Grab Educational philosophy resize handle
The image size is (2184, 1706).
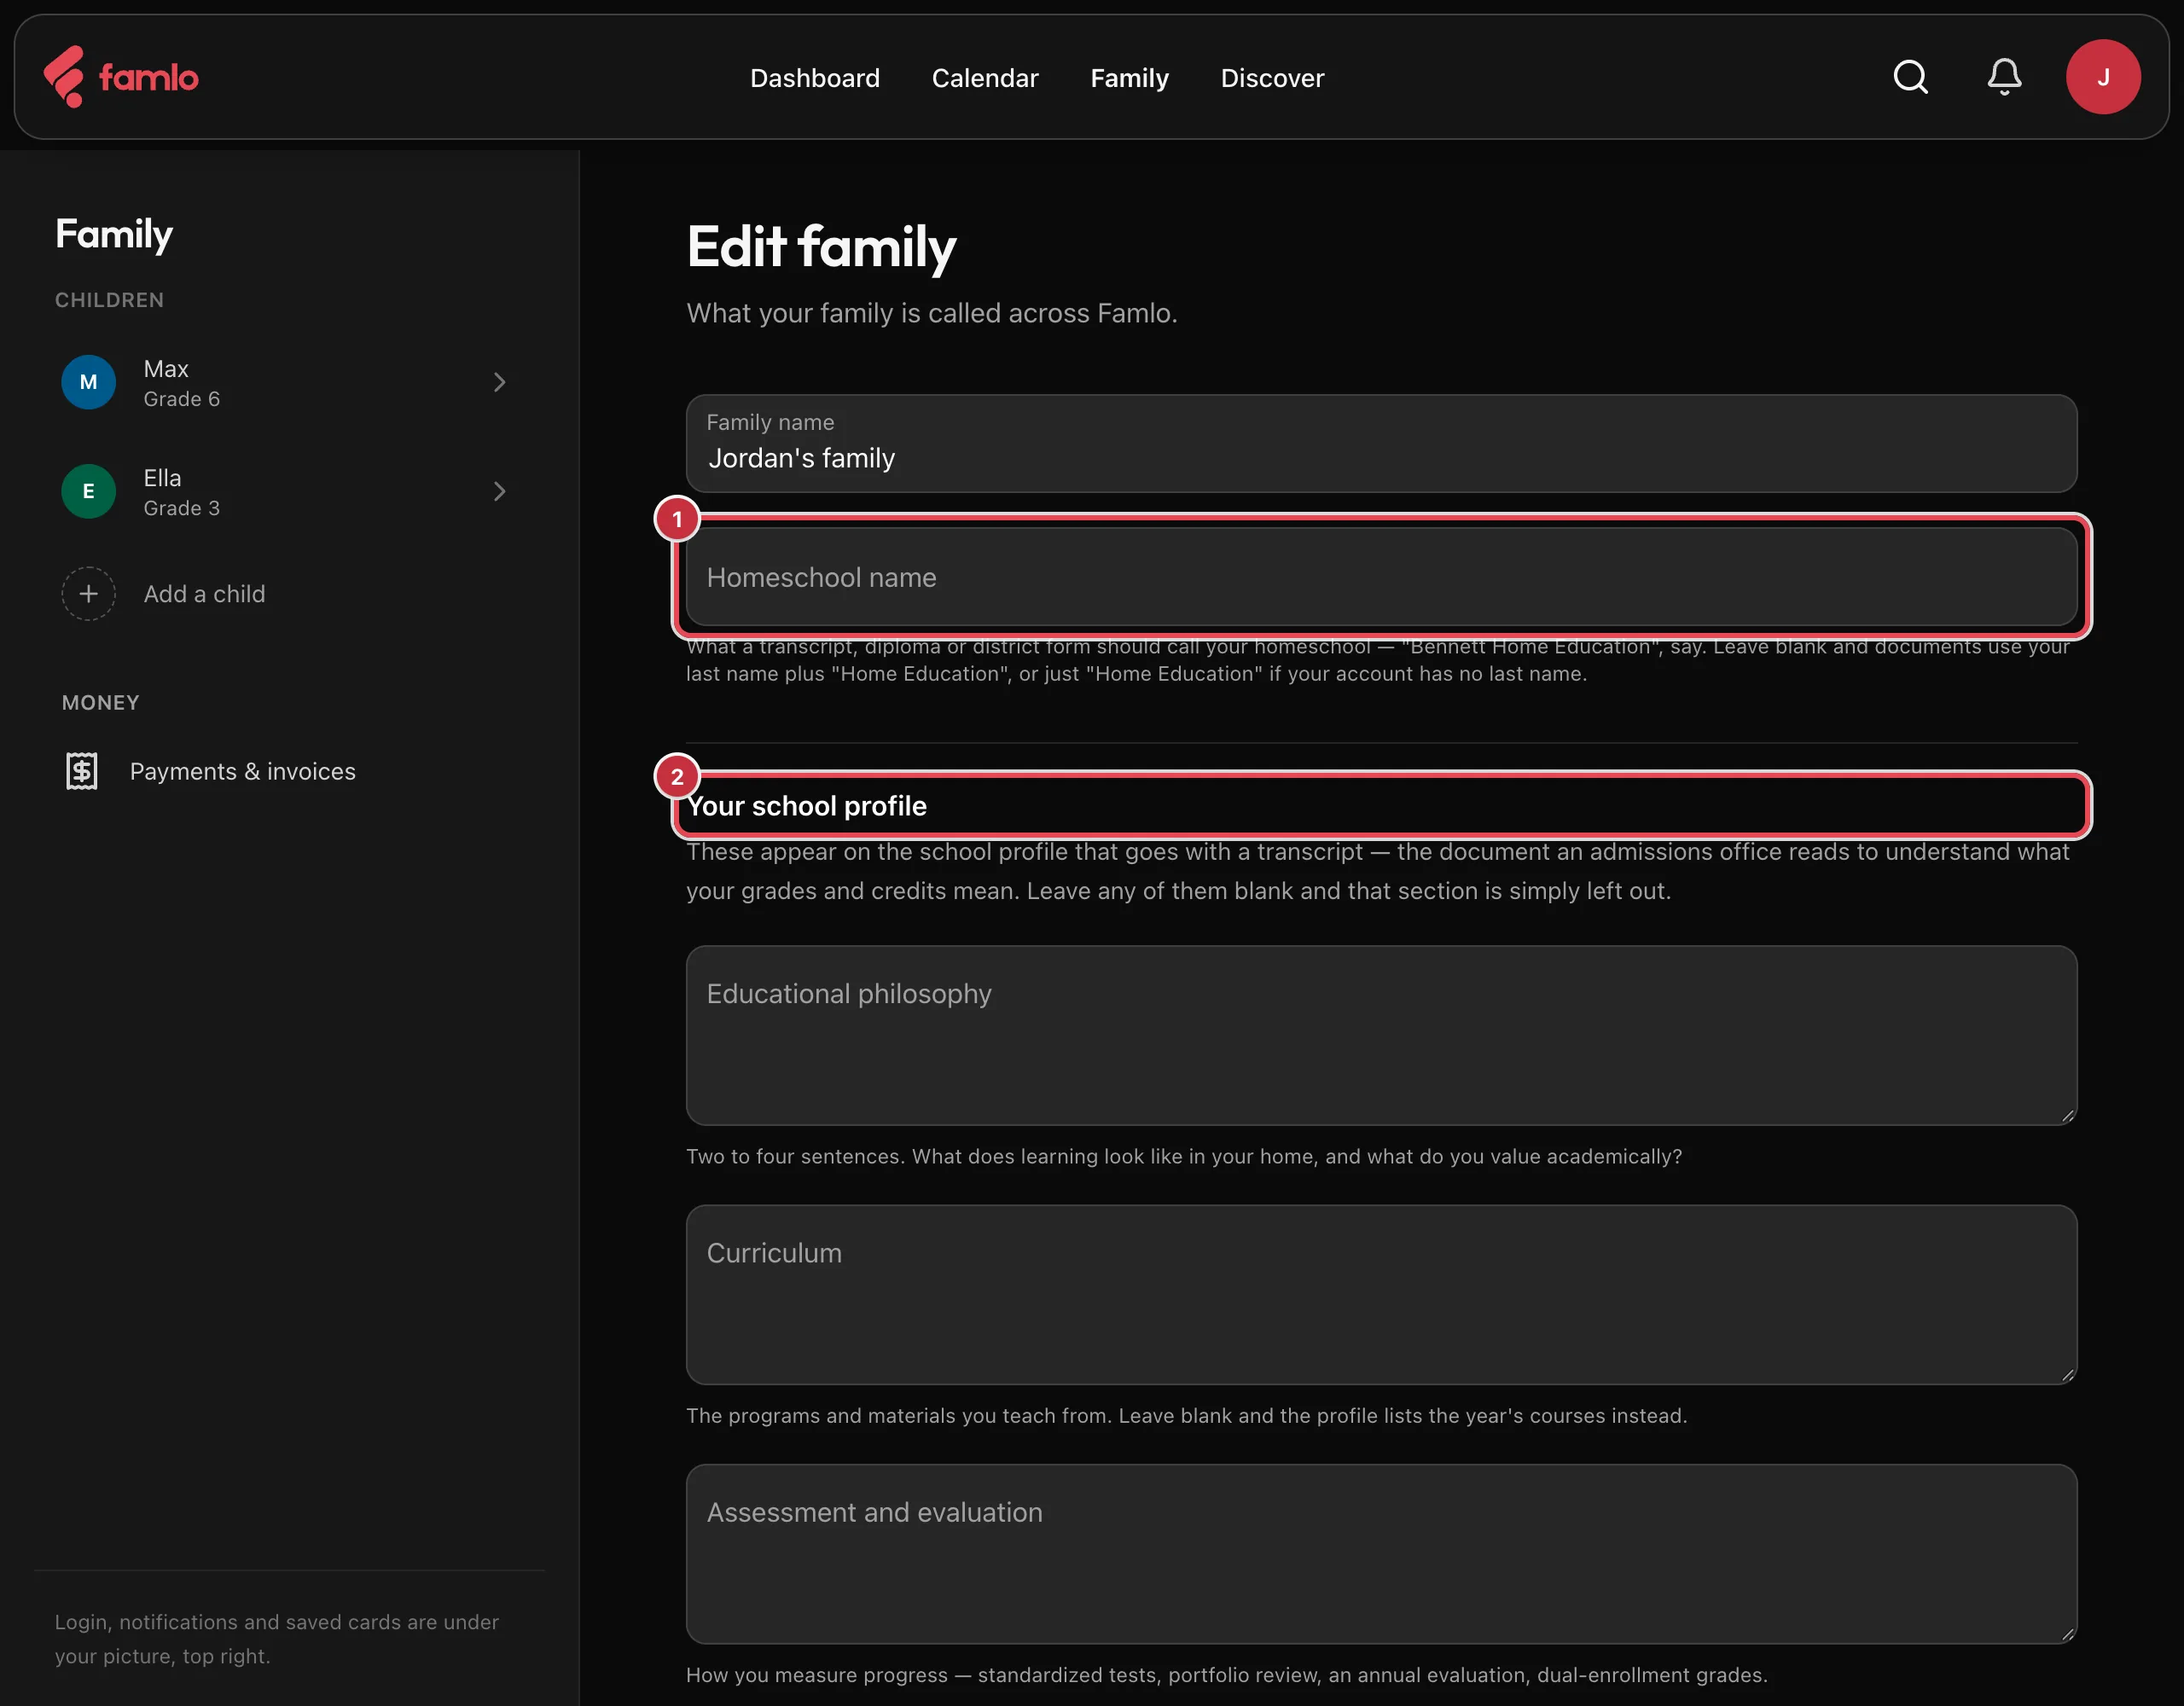2067,1115
